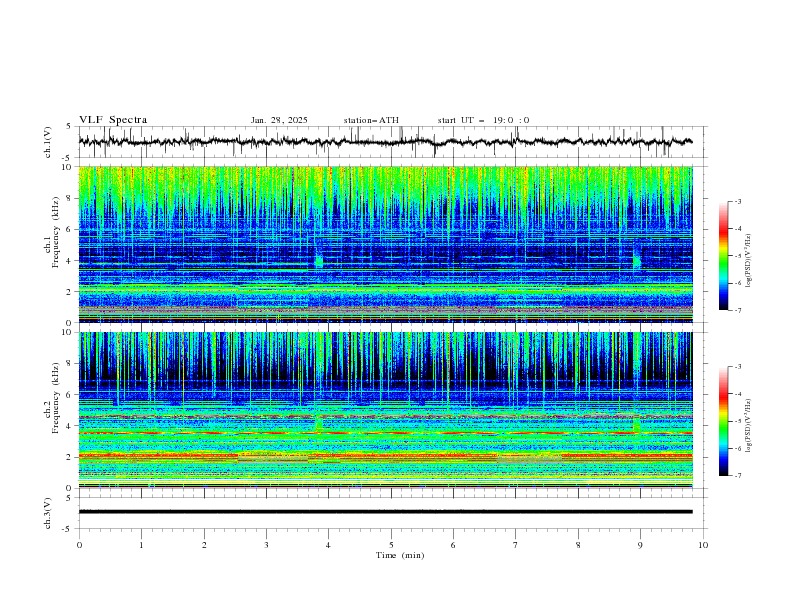The width and height of the screenshot is (792, 612).
Task: Click the ch.1 burst at 4 kHz near minute 9
Action: click(636, 261)
